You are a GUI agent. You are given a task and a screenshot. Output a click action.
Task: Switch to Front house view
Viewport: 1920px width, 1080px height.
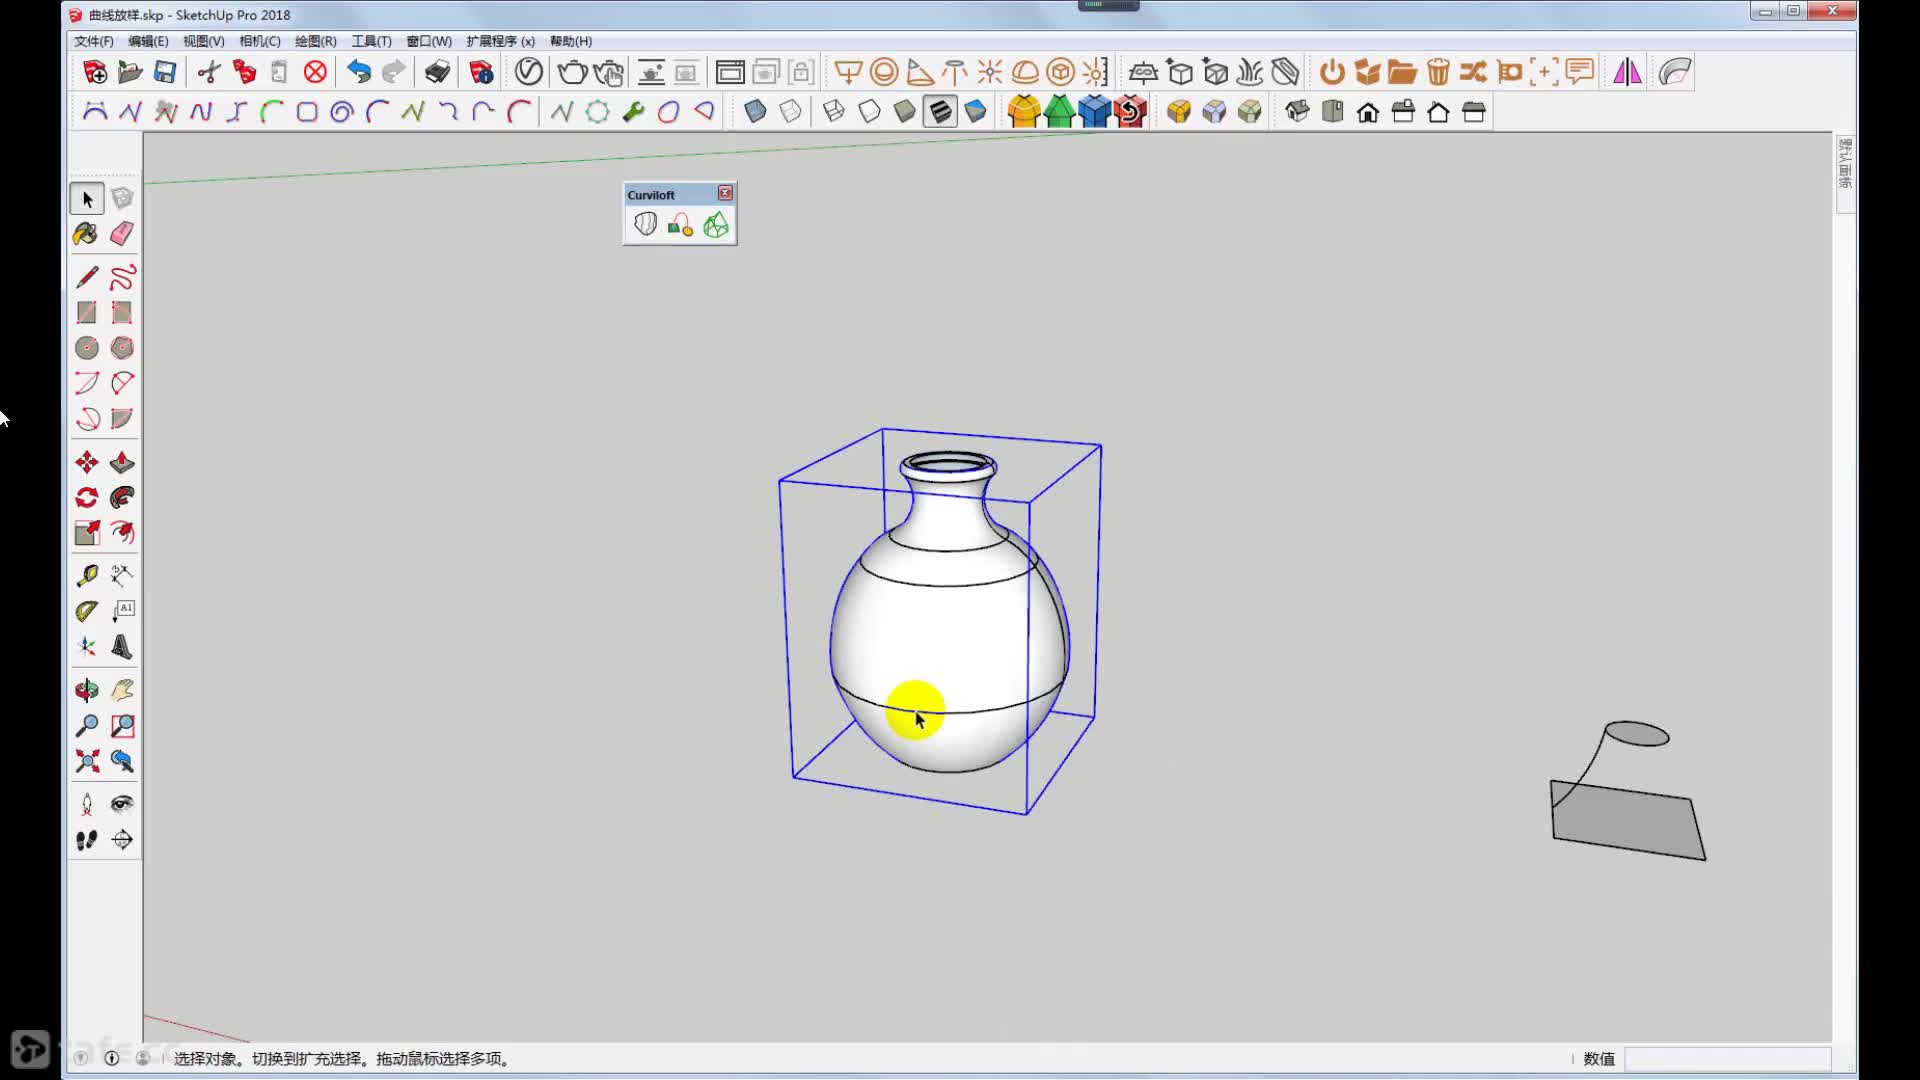pyautogui.click(x=1368, y=112)
